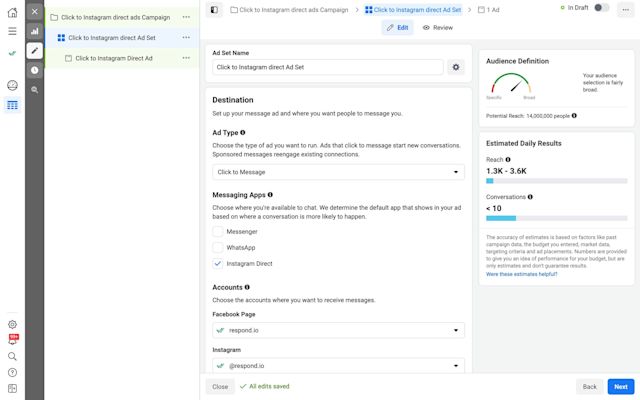
Task: Show Accounts info tooltip icon
Action: tap(247, 287)
